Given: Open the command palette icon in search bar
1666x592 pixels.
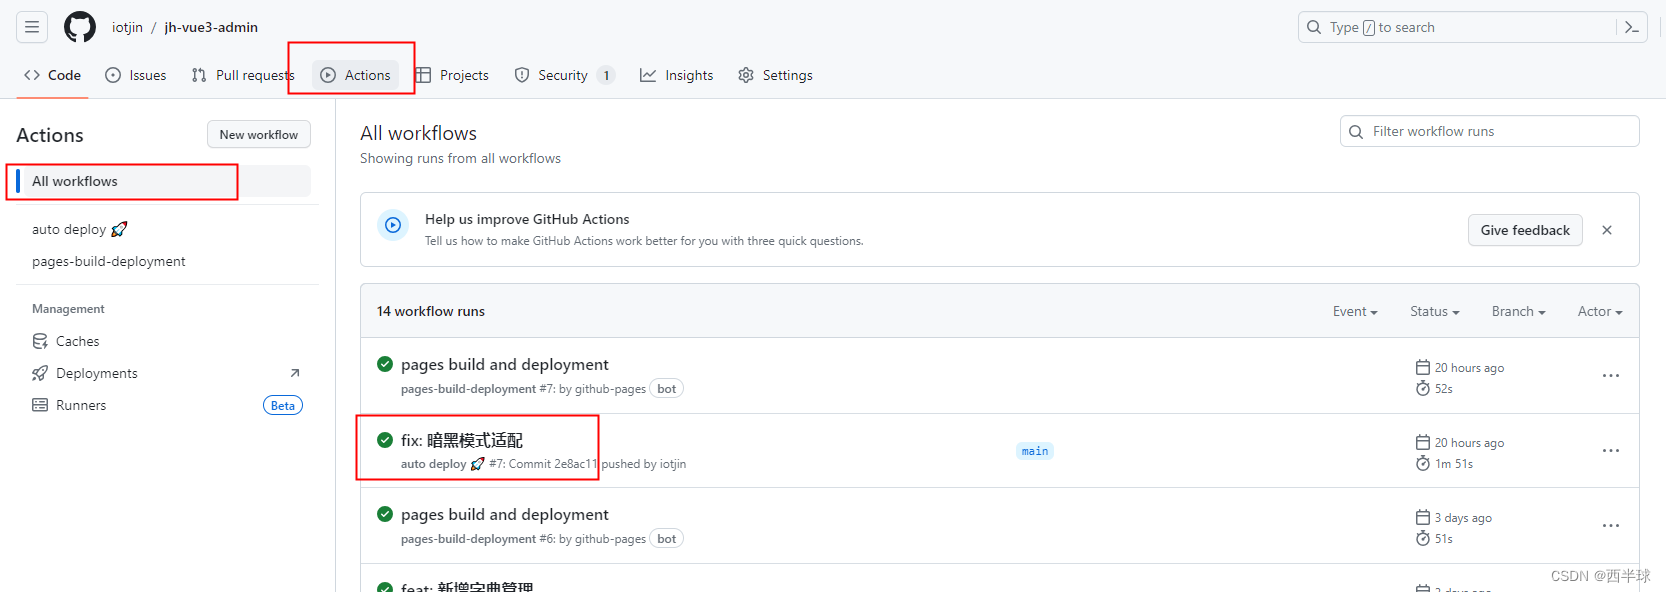Looking at the screenshot, I should [1631, 27].
